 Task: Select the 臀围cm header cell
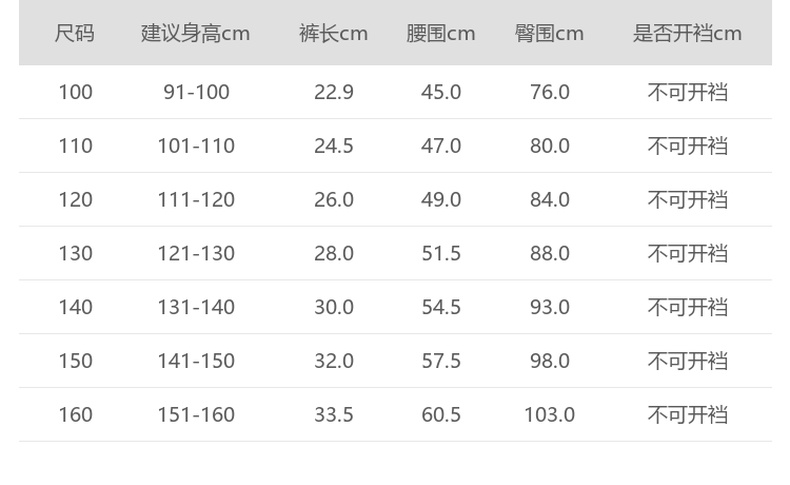pos(549,34)
